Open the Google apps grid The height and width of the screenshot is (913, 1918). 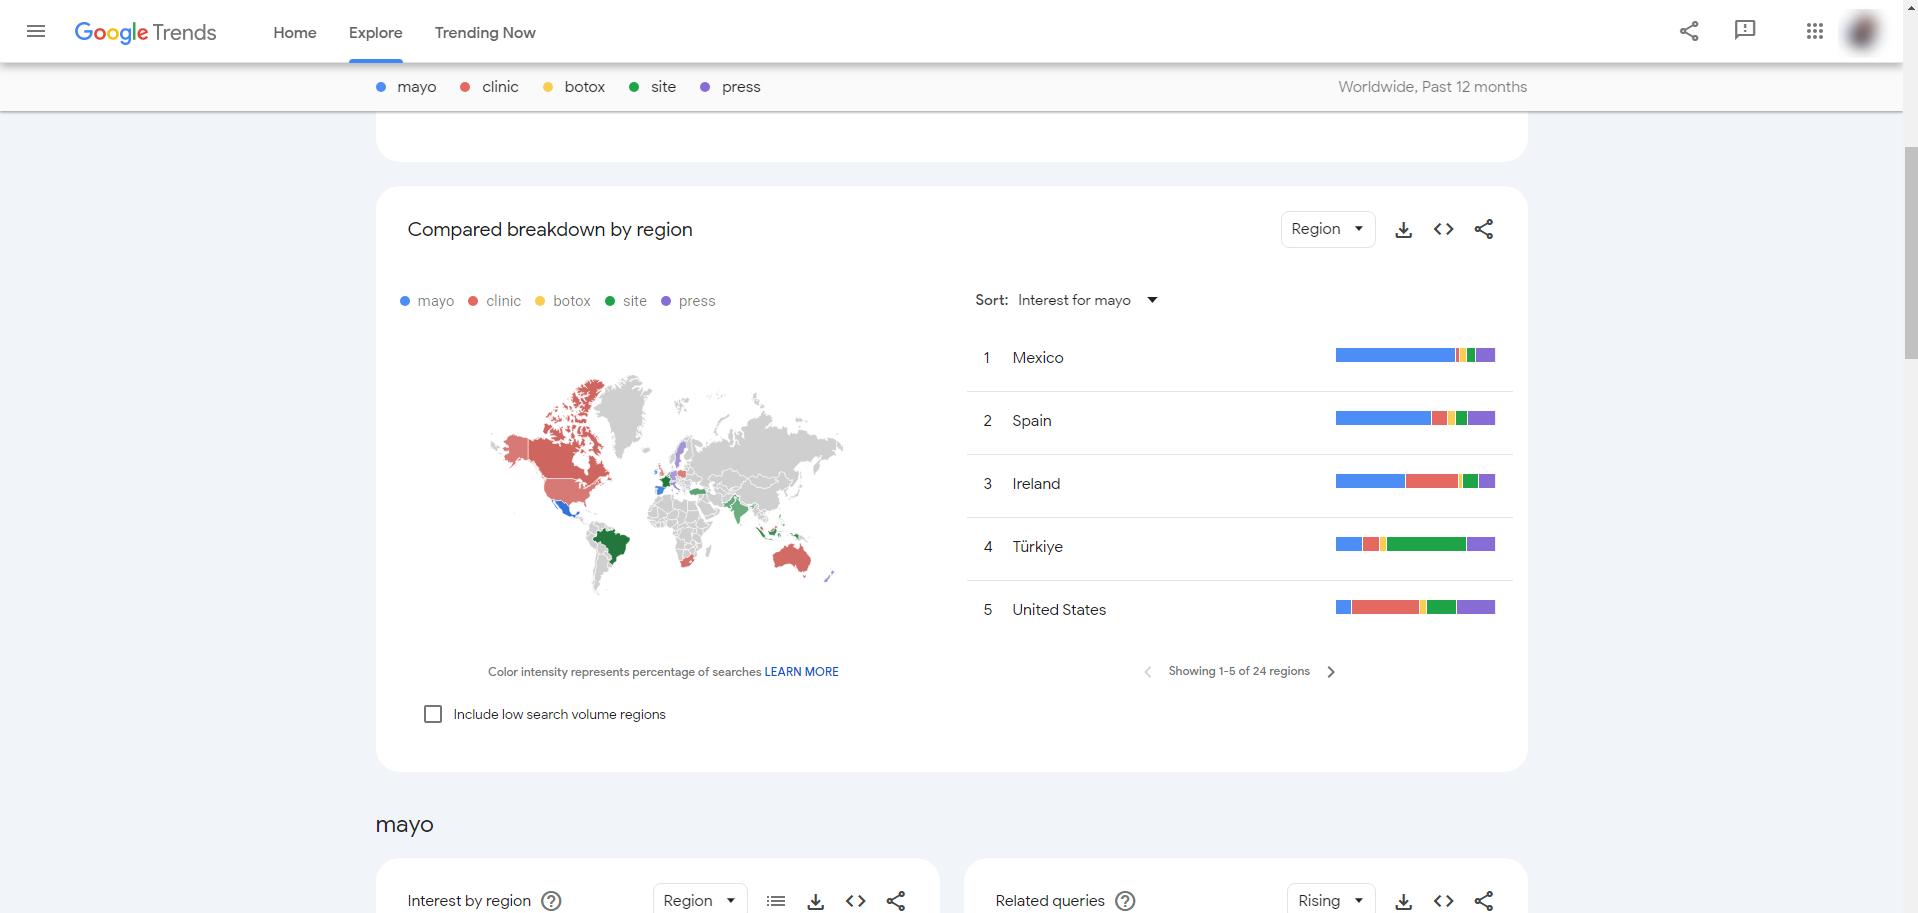[x=1815, y=31]
